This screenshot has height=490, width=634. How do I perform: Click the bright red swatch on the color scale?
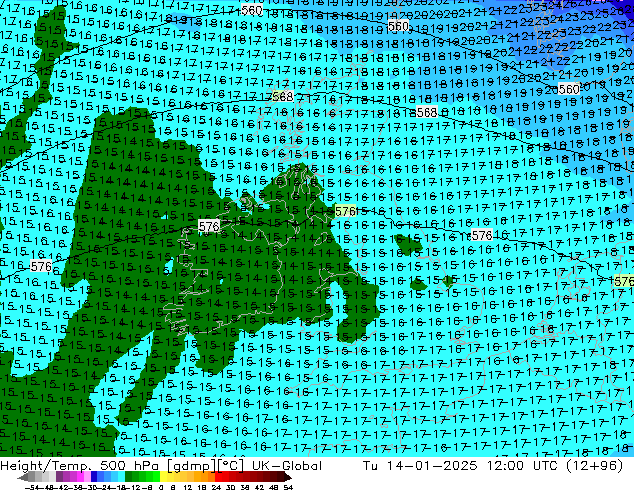(218, 477)
